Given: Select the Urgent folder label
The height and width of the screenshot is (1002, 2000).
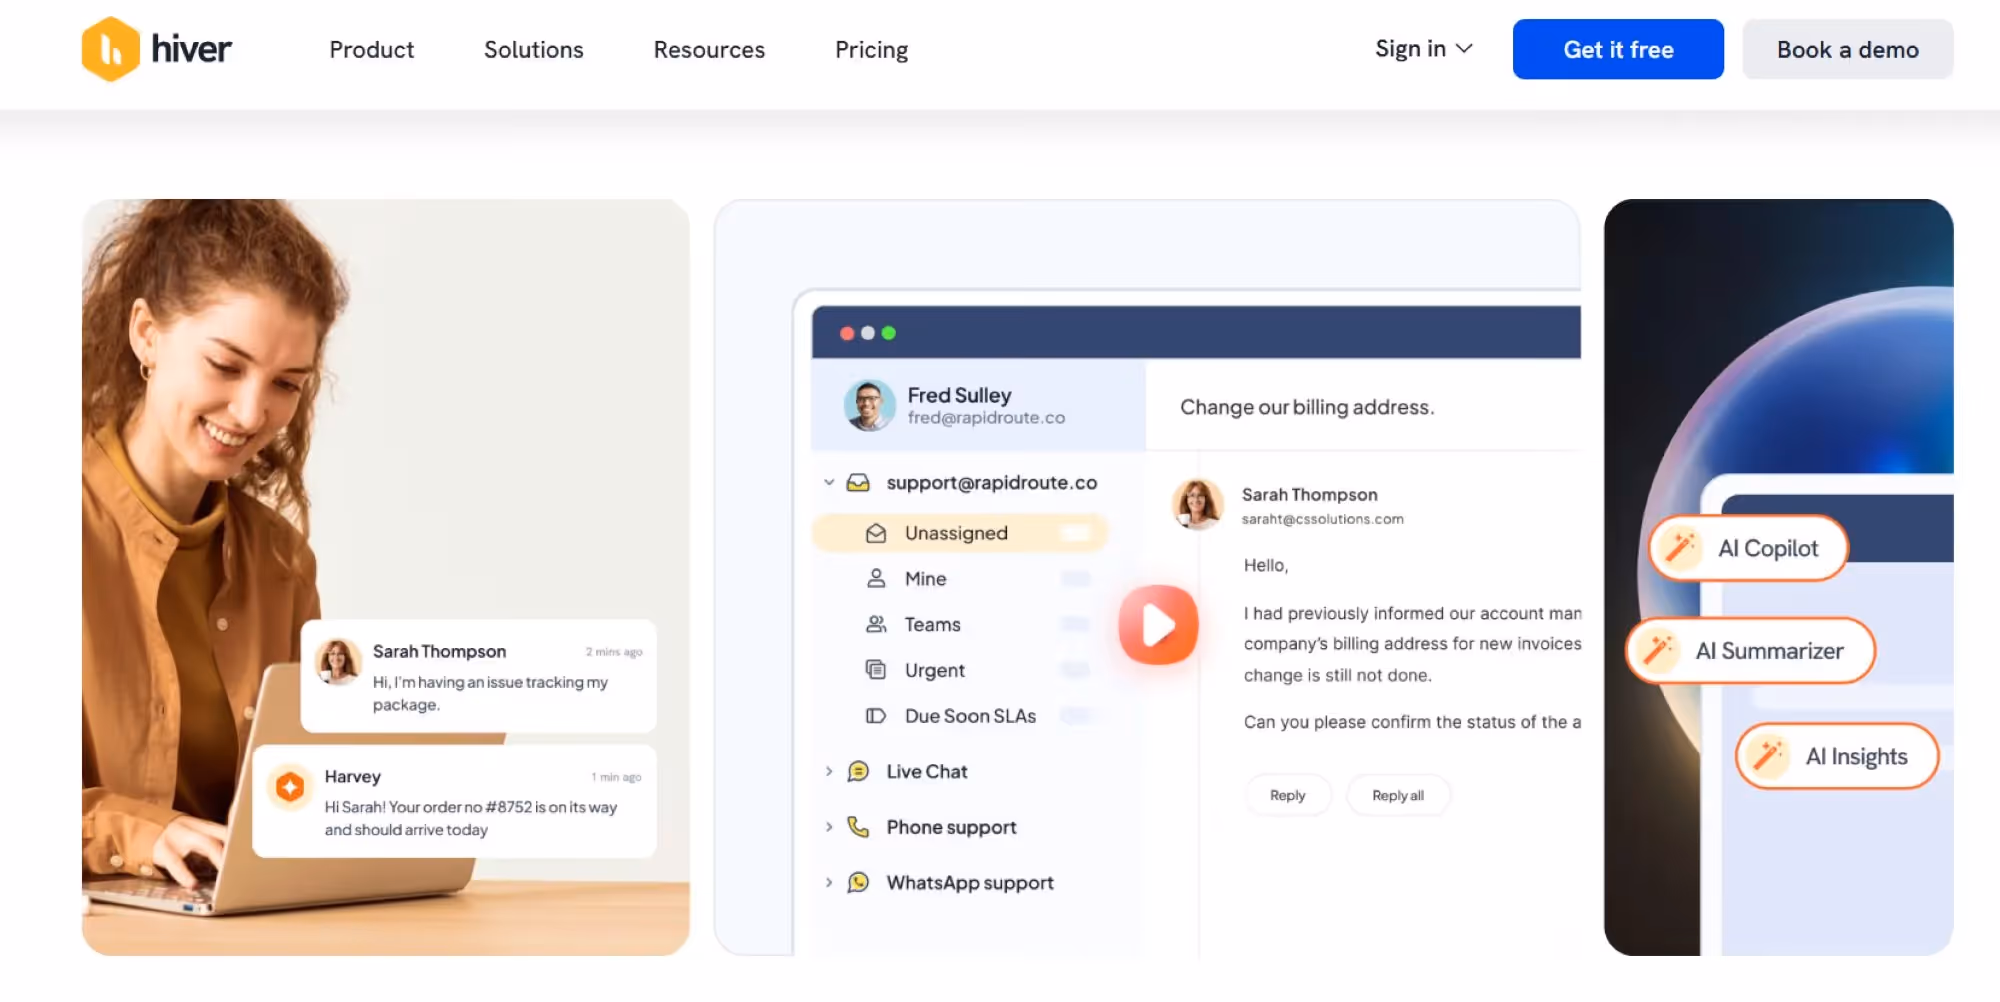Looking at the screenshot, I should coord(935,671).
